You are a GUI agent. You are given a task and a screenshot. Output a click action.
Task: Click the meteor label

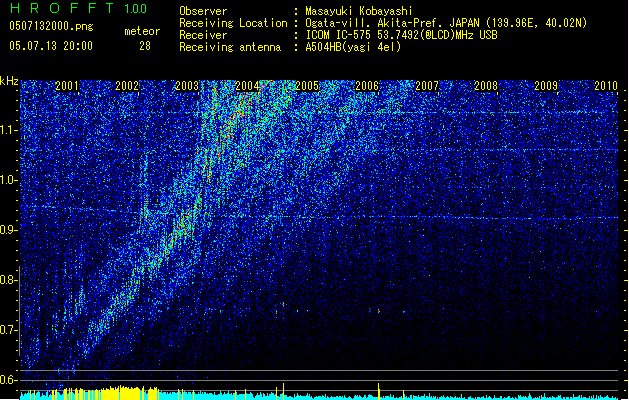point(142,31)
